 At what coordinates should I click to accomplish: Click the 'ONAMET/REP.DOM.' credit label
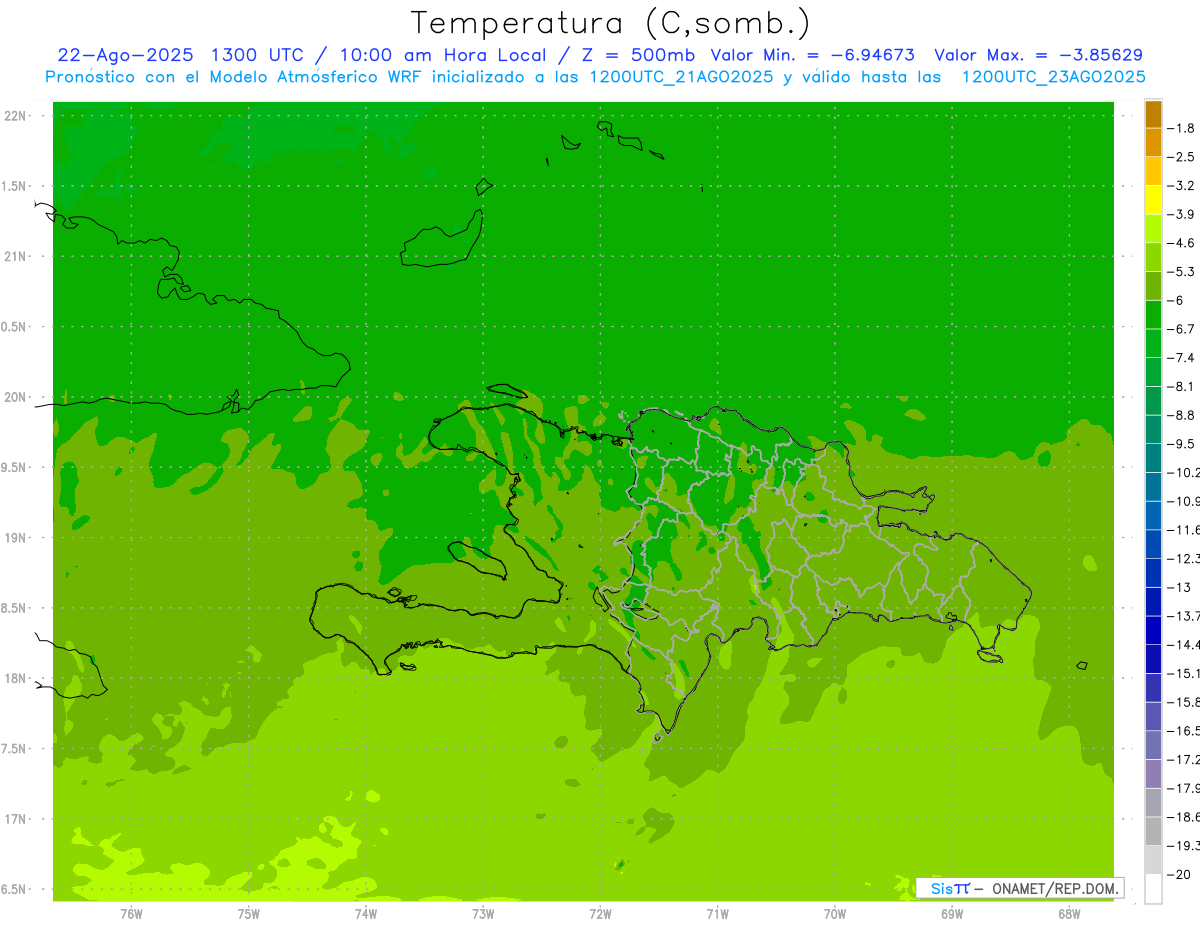tap(1054, 888)
